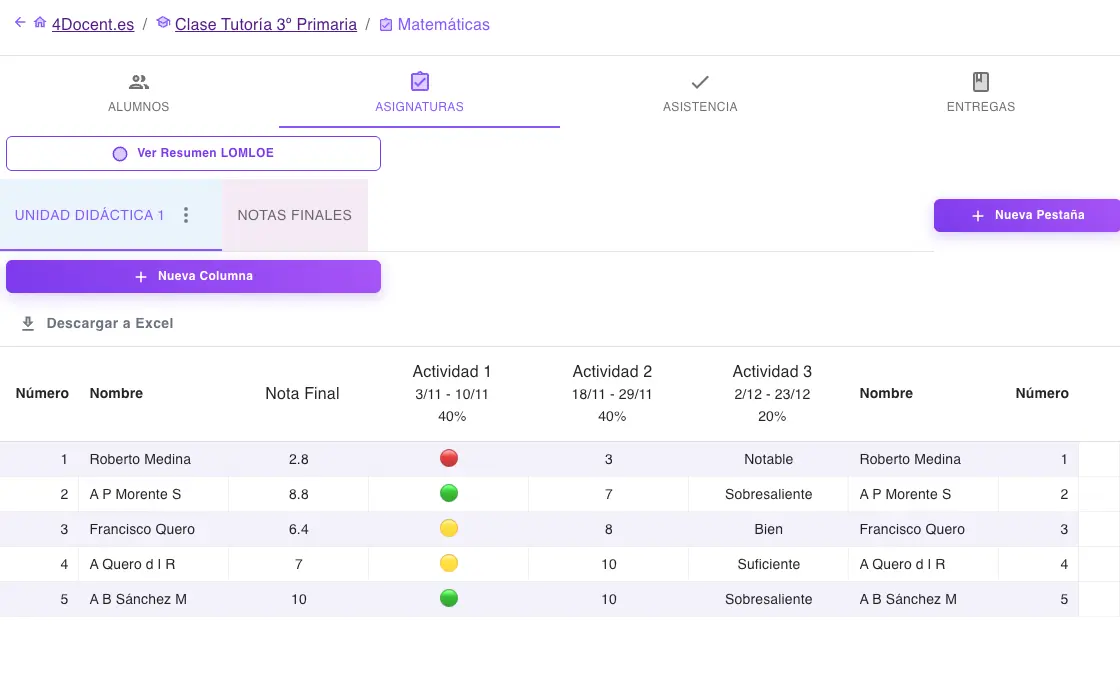Click the clipboard icon beside Matemáticas
The width and height of the screenshot is (1120, 692).
pos(386,25)
